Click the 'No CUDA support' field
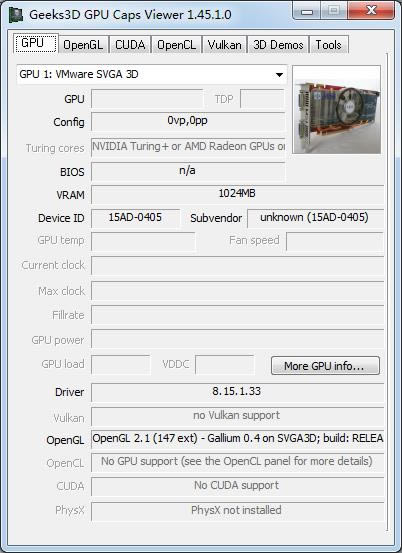 pos(237,486)
